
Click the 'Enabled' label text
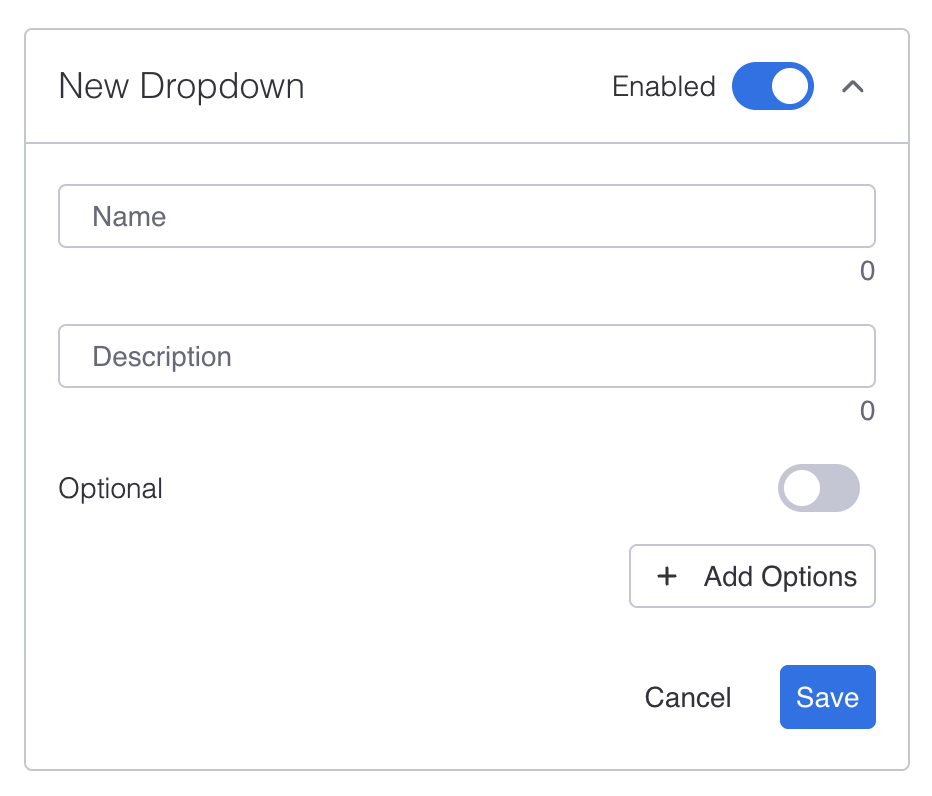(x=663, y=87)
